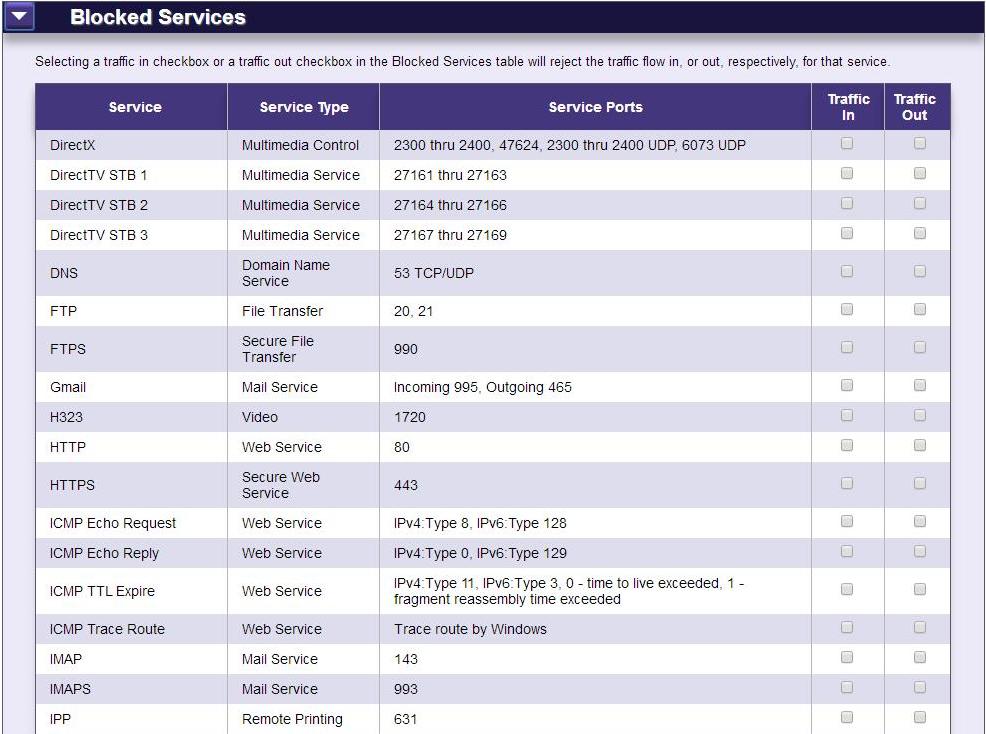Click the Traffic In column header
Image resolution: width=986 pixels, height=734 pixels.
click(848, 107)
